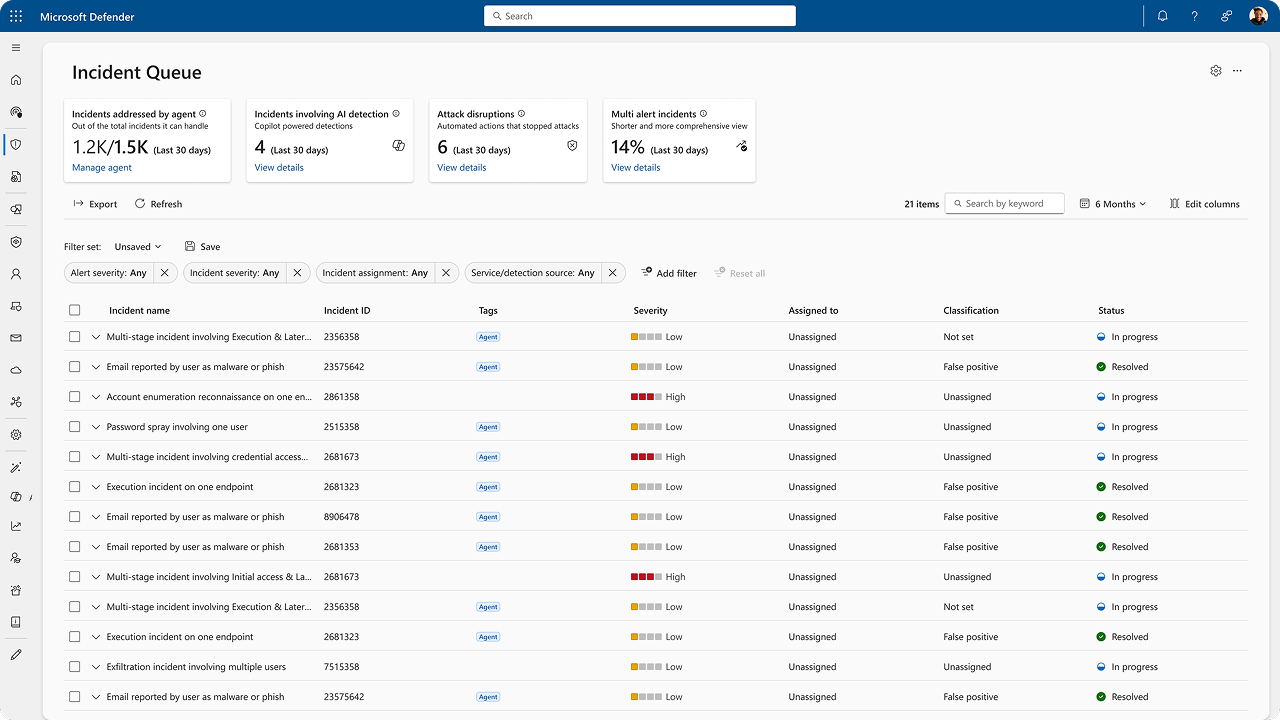Open the app launcher waffle icon

tap(16, 16)
